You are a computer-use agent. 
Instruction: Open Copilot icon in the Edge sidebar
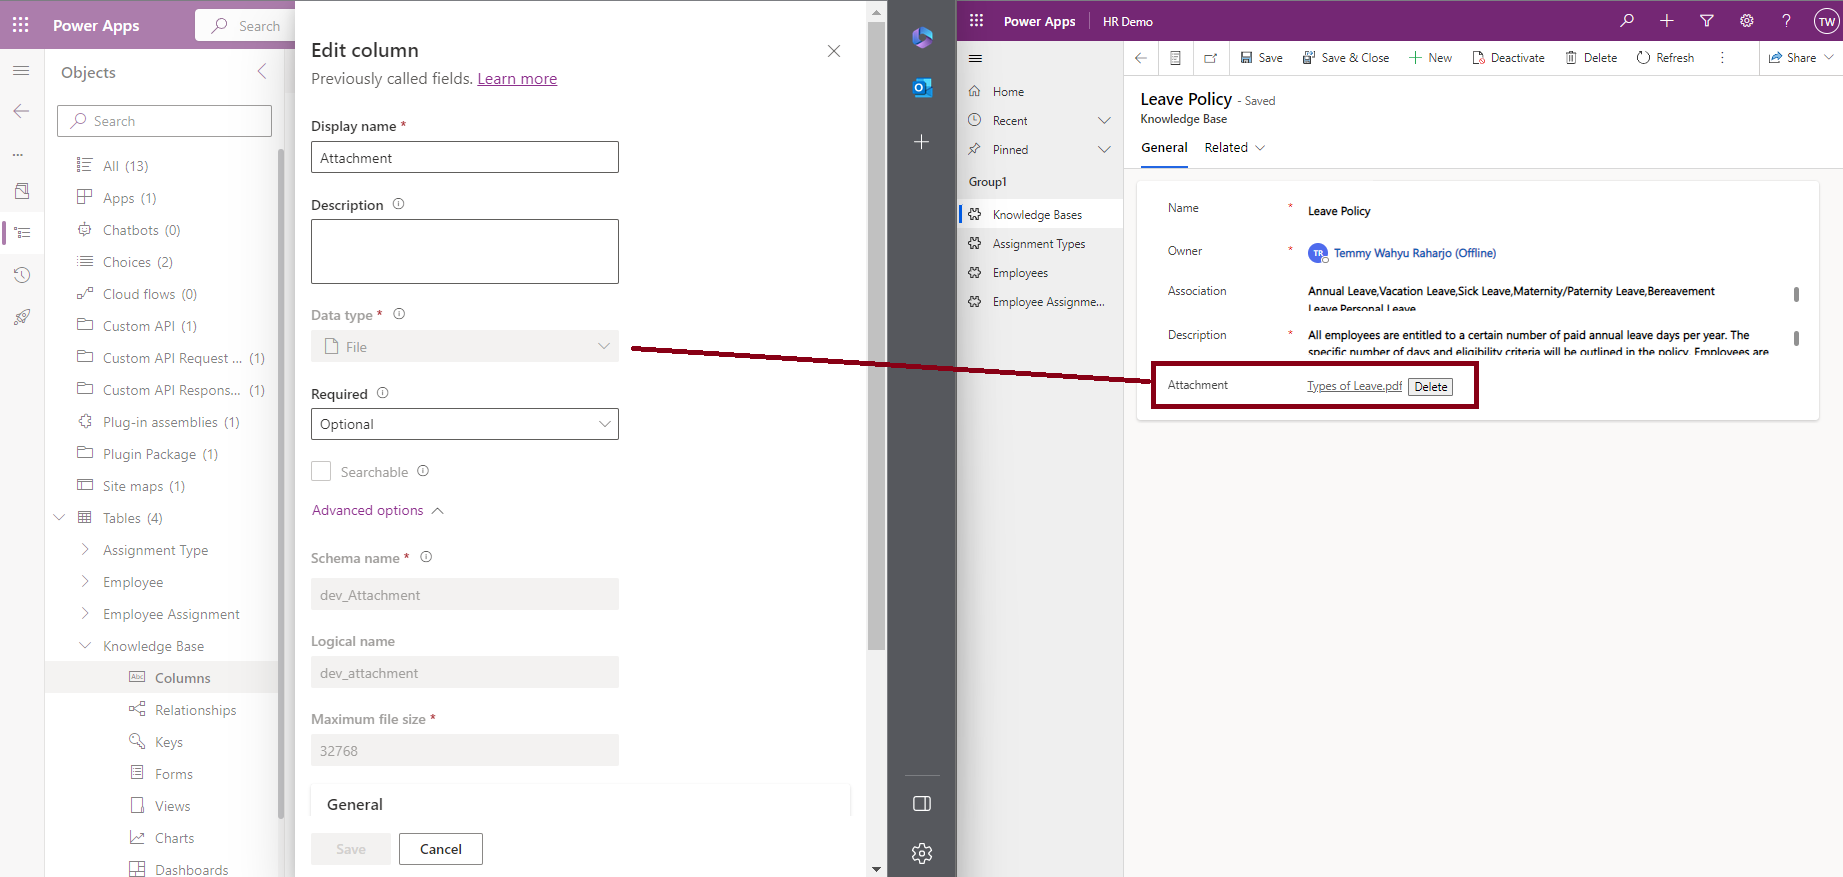[922, 38]
